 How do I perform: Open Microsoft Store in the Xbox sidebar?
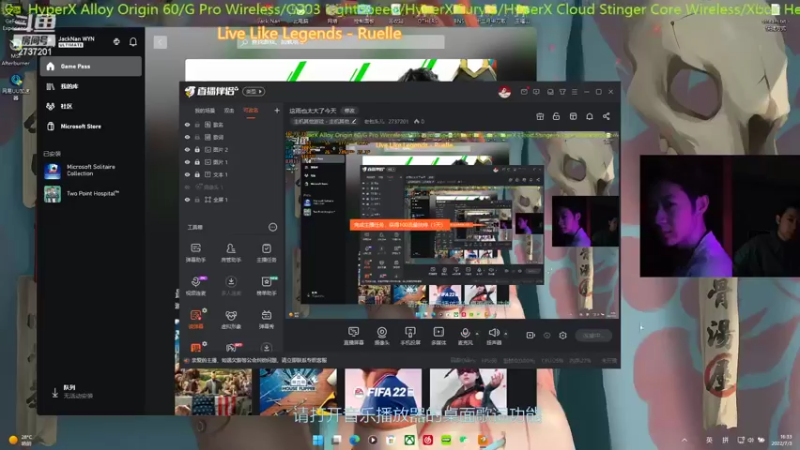click(91, 126)
